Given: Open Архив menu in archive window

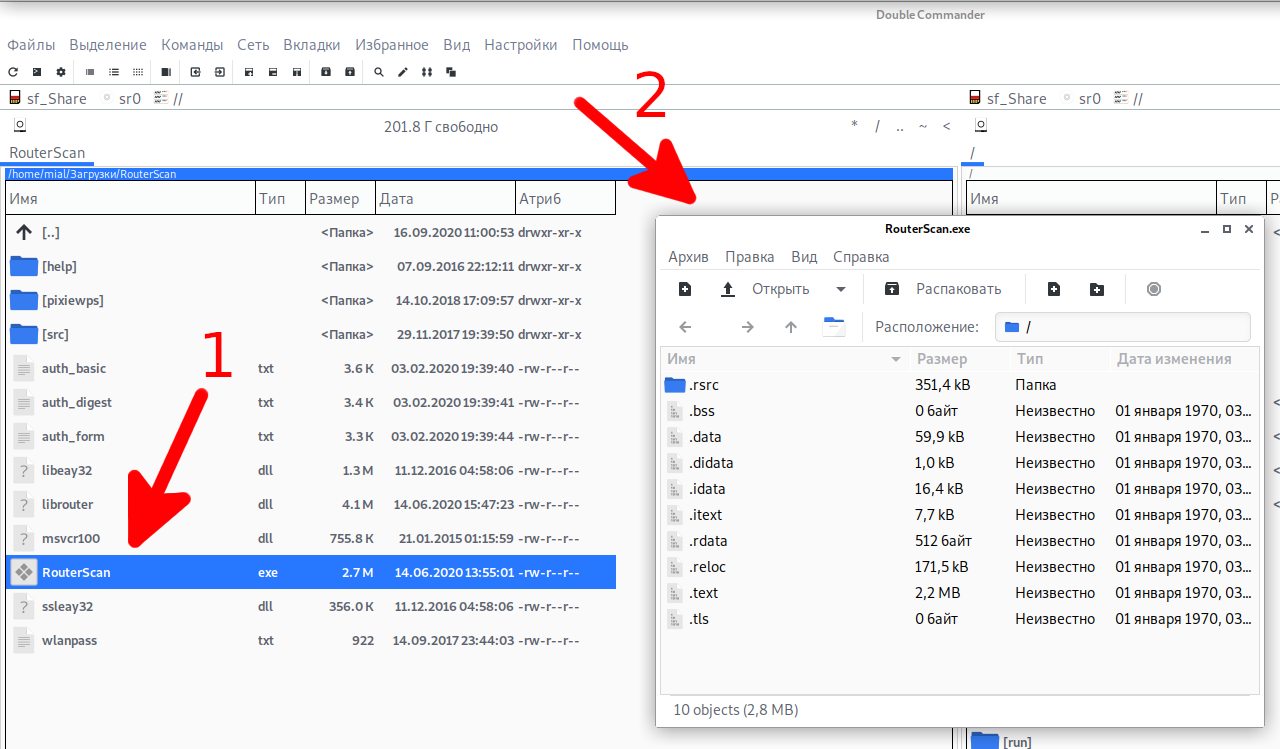Looking at the screenshot, I should (688, 257).
